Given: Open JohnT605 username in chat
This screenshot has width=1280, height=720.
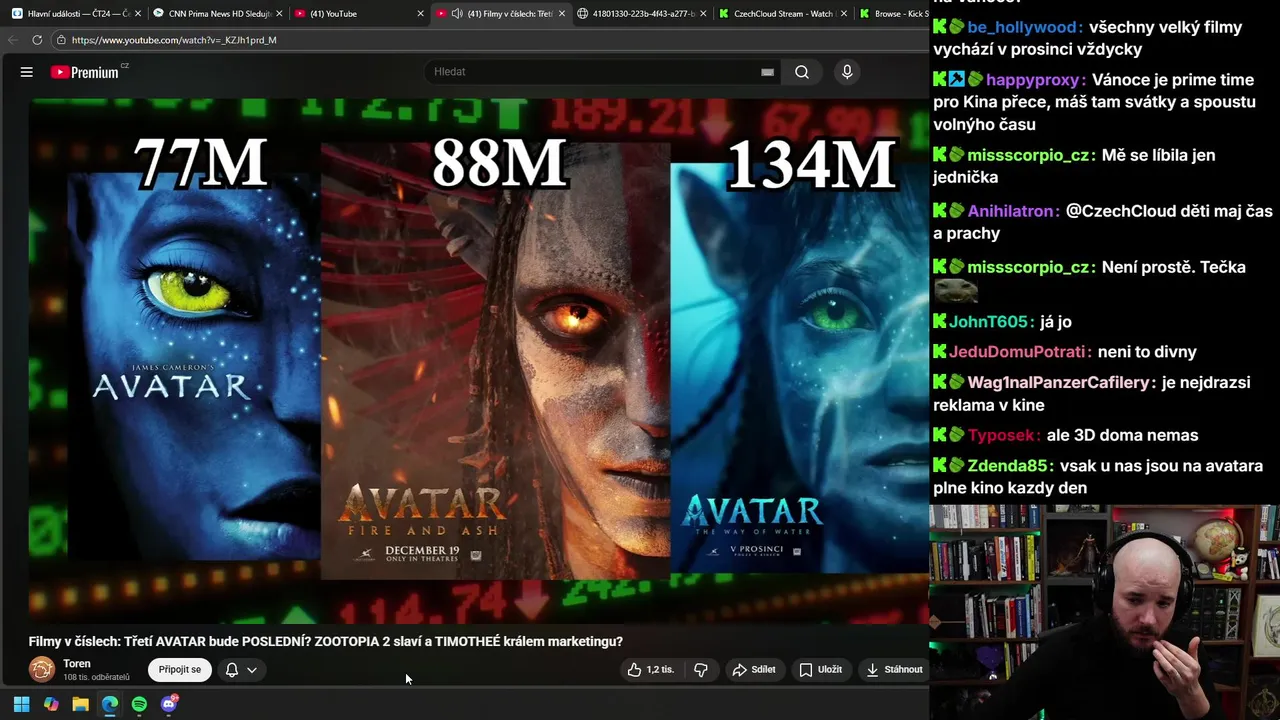Looking at the screenshot, I should pos(991,322).
